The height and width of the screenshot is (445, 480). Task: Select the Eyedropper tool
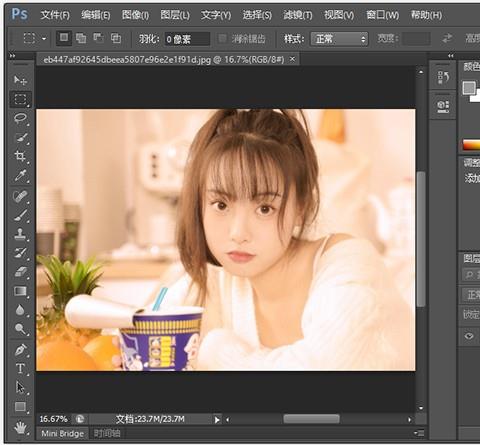point(20,175)
